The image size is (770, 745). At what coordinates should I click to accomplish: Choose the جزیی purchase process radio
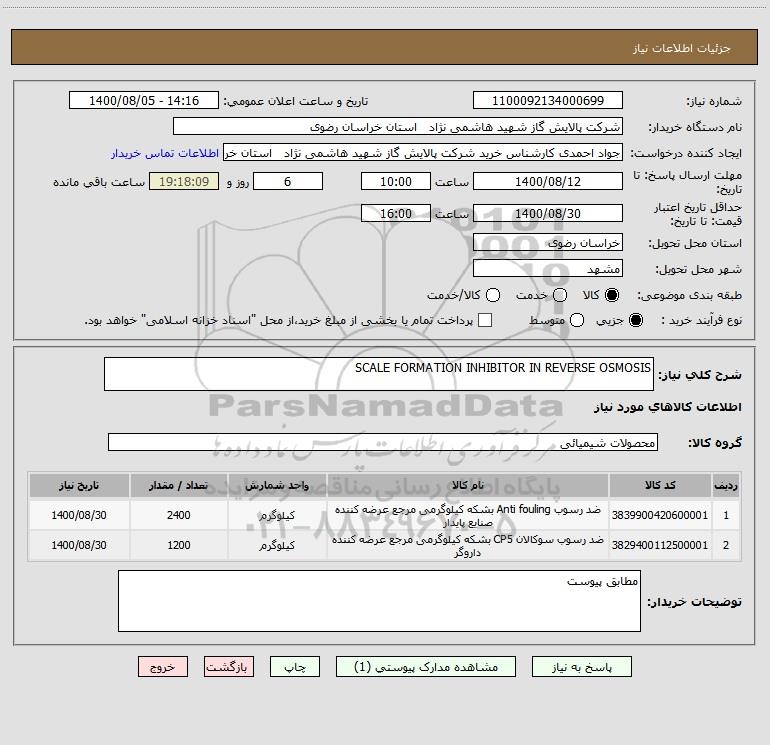tap(635, 320)
